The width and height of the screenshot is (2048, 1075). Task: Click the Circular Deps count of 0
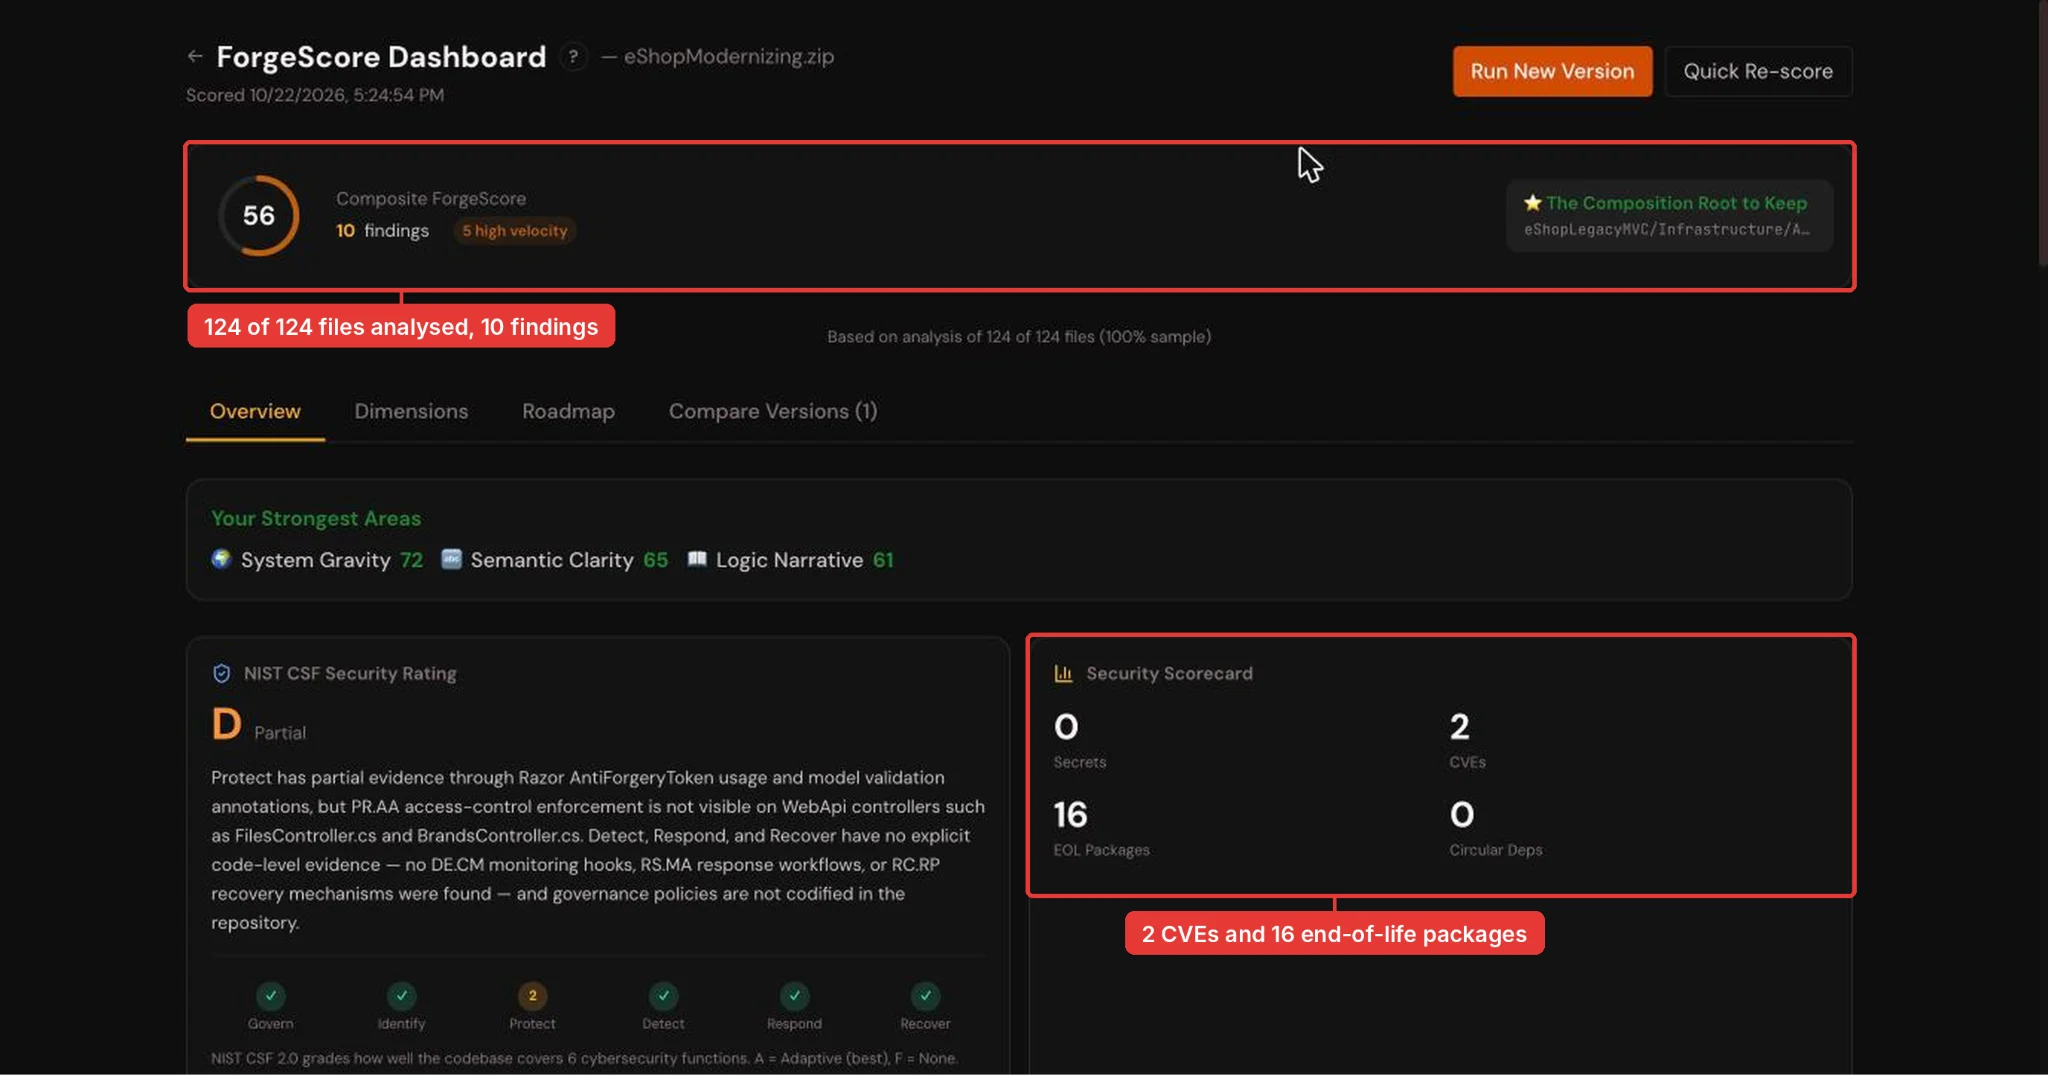pos(1462,815)
